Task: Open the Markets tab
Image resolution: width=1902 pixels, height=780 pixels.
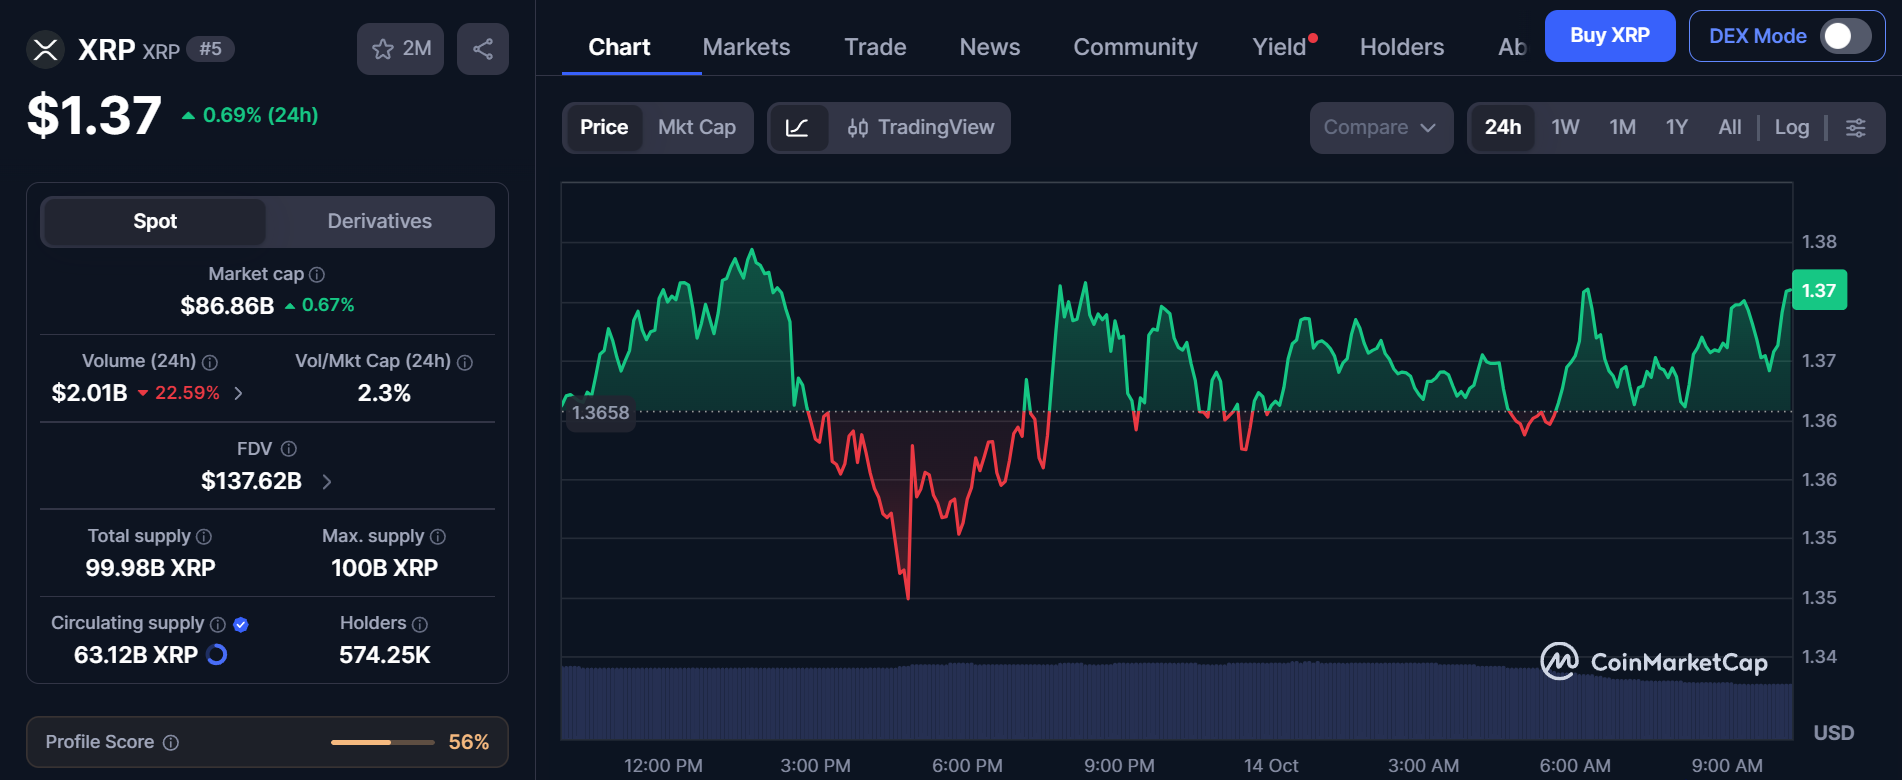Action: click(746, 47)
